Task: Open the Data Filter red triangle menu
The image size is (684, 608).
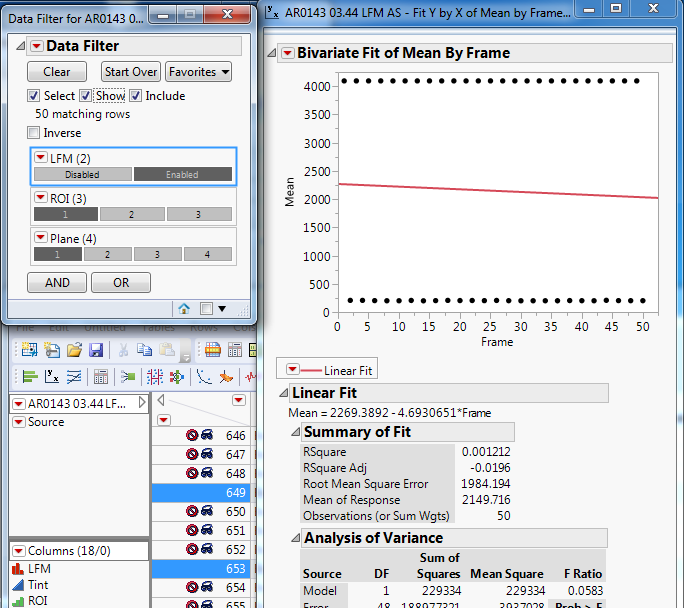Action: pos(37,46)
